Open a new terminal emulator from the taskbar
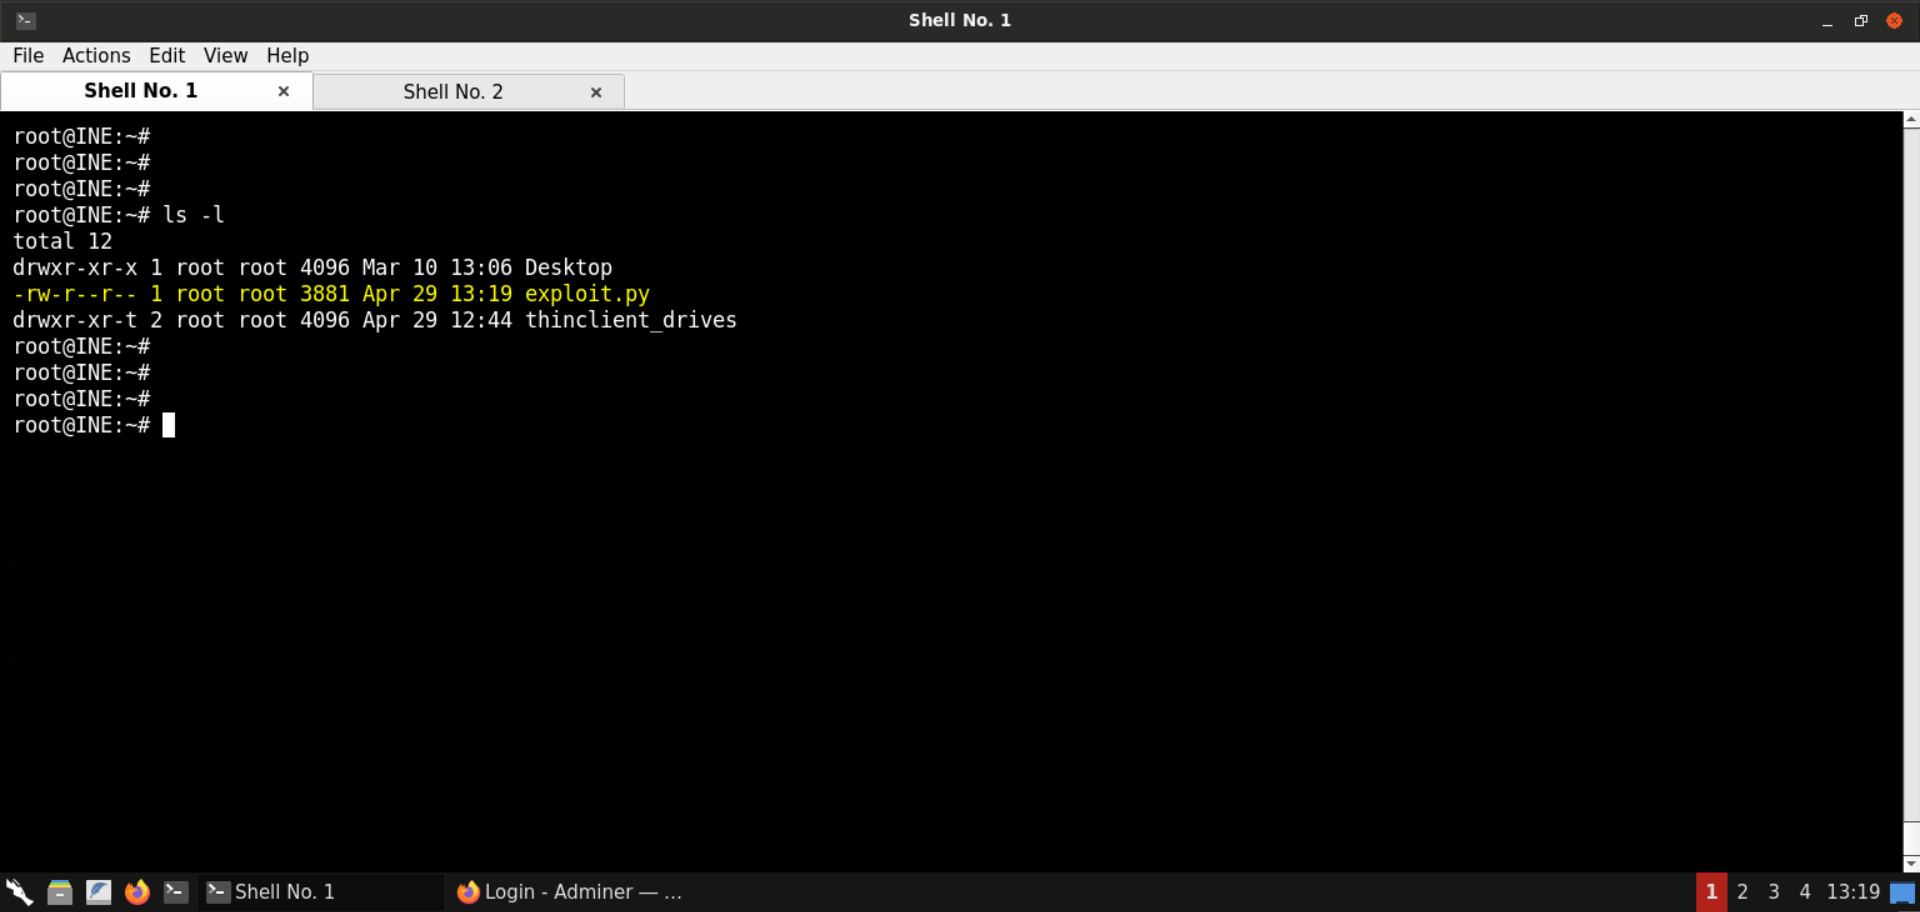This screenshot has width=1920, height=912. click(176, 891)
